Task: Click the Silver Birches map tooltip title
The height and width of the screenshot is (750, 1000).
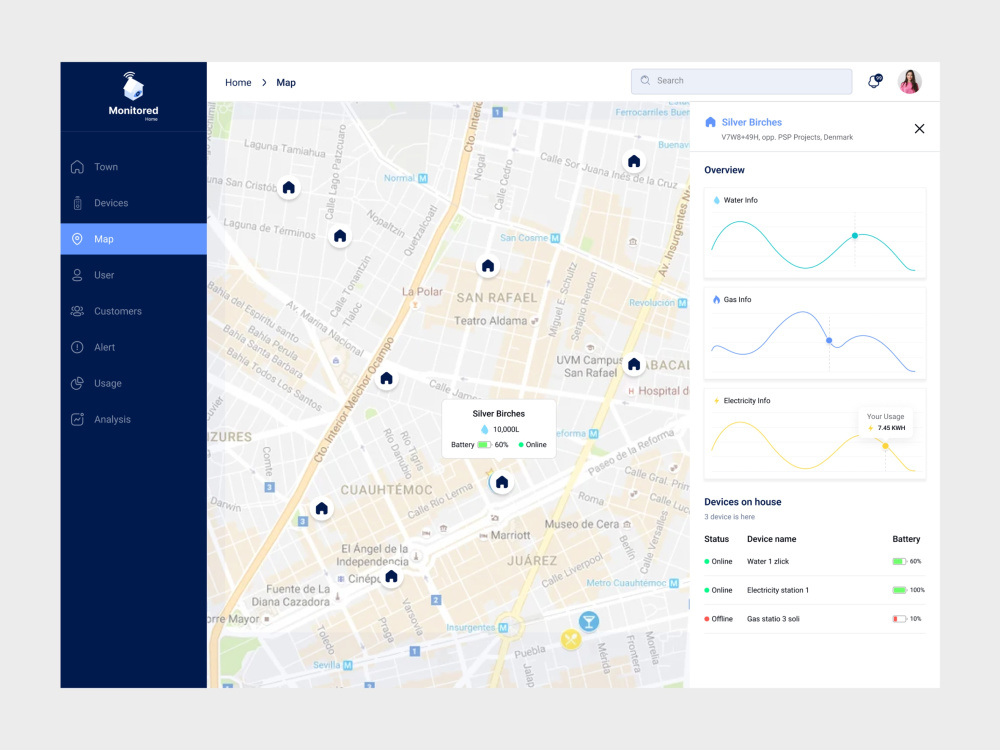Action: 499,413
